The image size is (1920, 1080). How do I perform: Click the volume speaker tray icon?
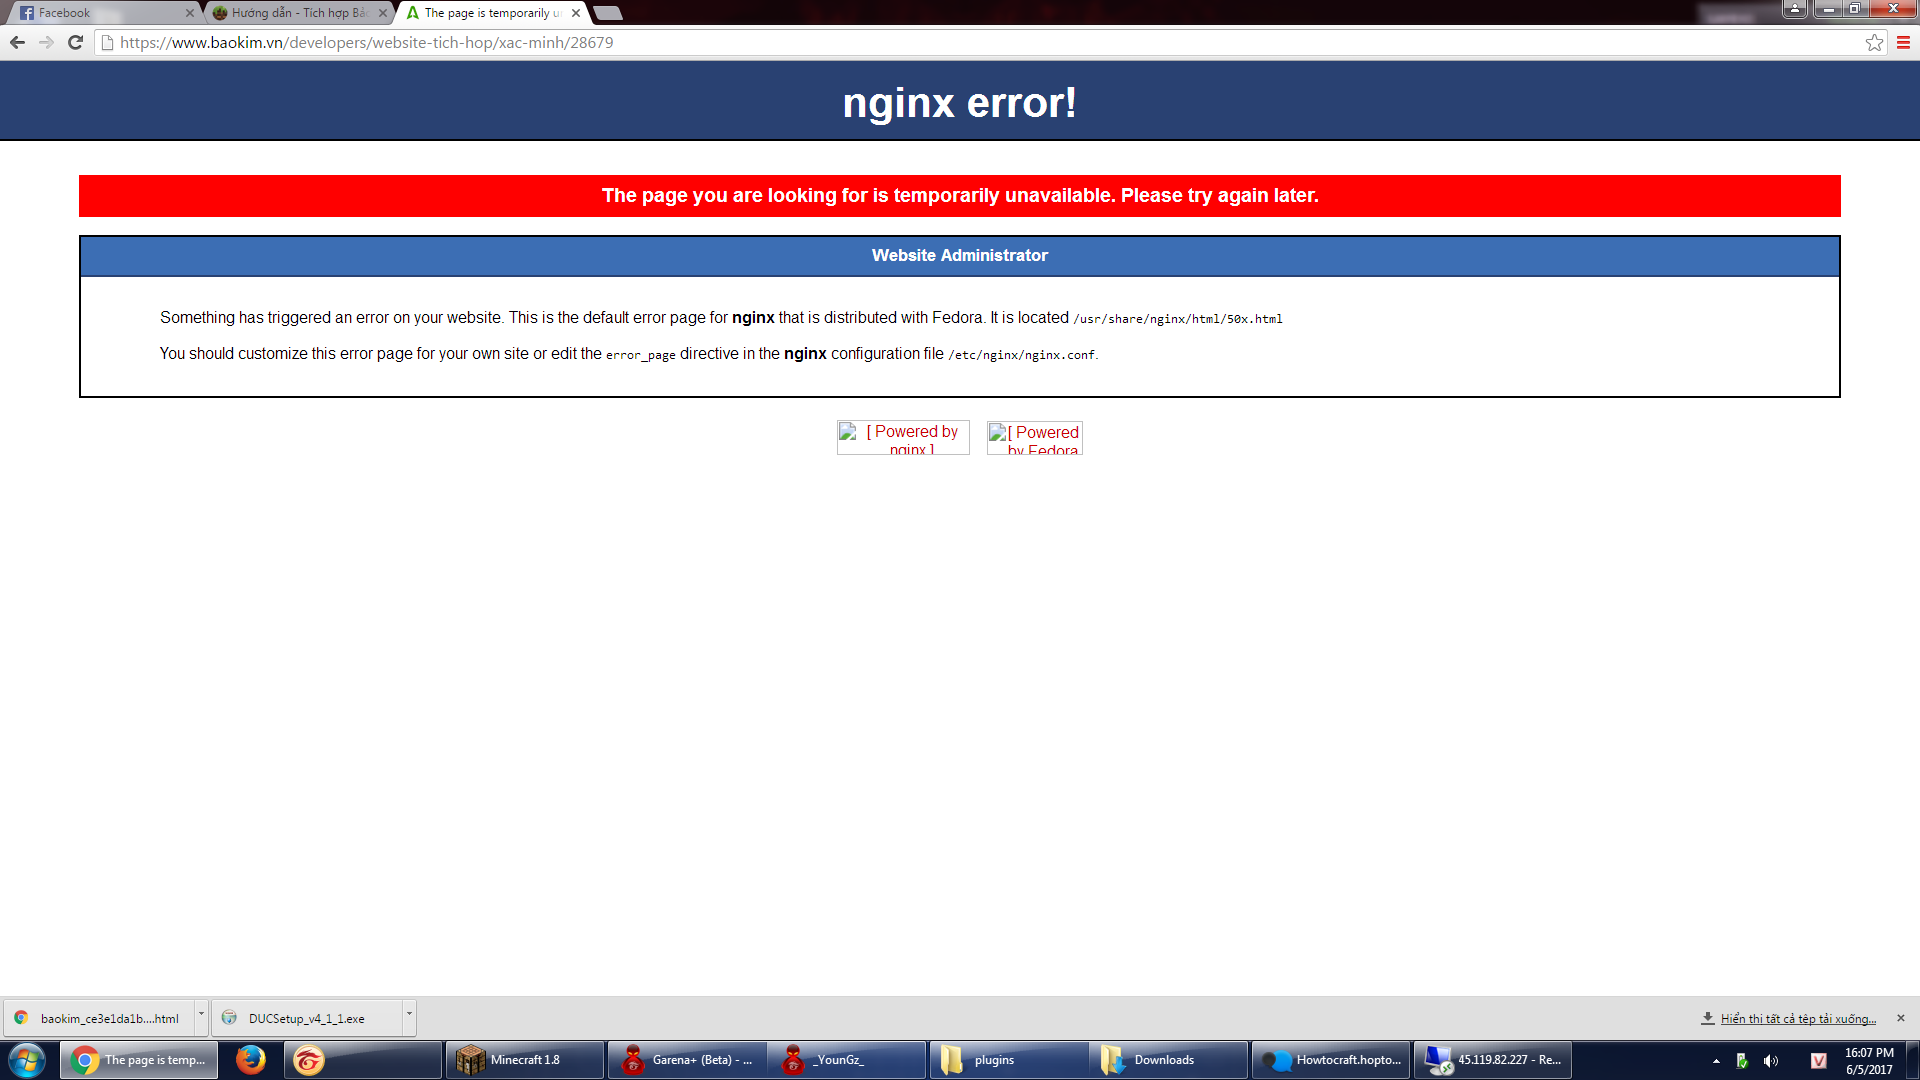[x=1770, y=1060]
